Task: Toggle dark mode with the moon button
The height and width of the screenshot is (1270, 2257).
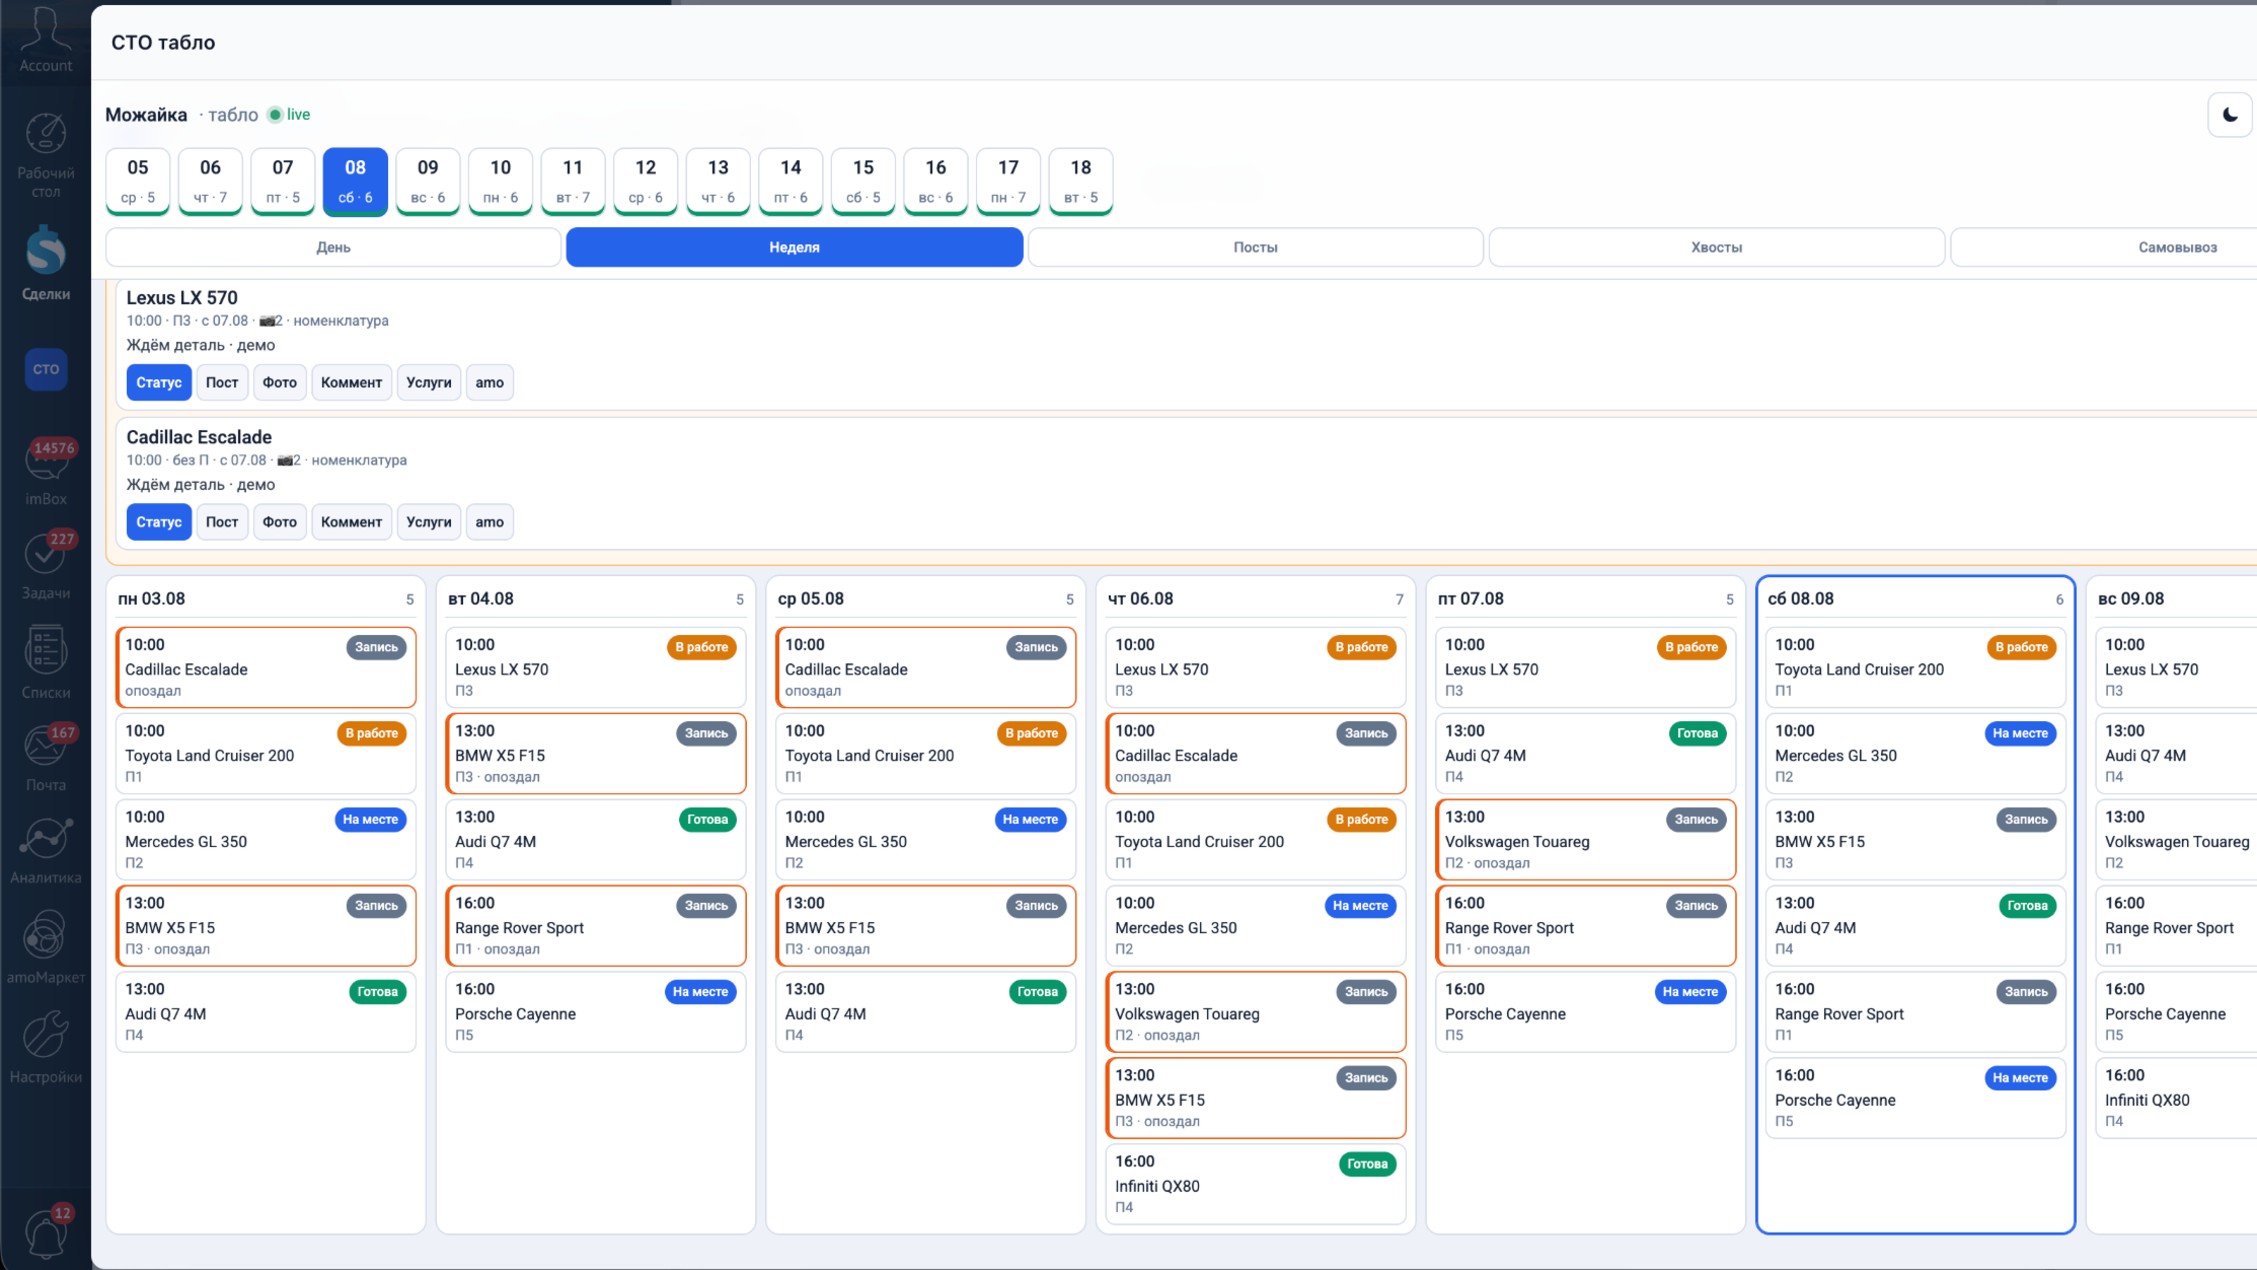Action: click(2229, 115)
